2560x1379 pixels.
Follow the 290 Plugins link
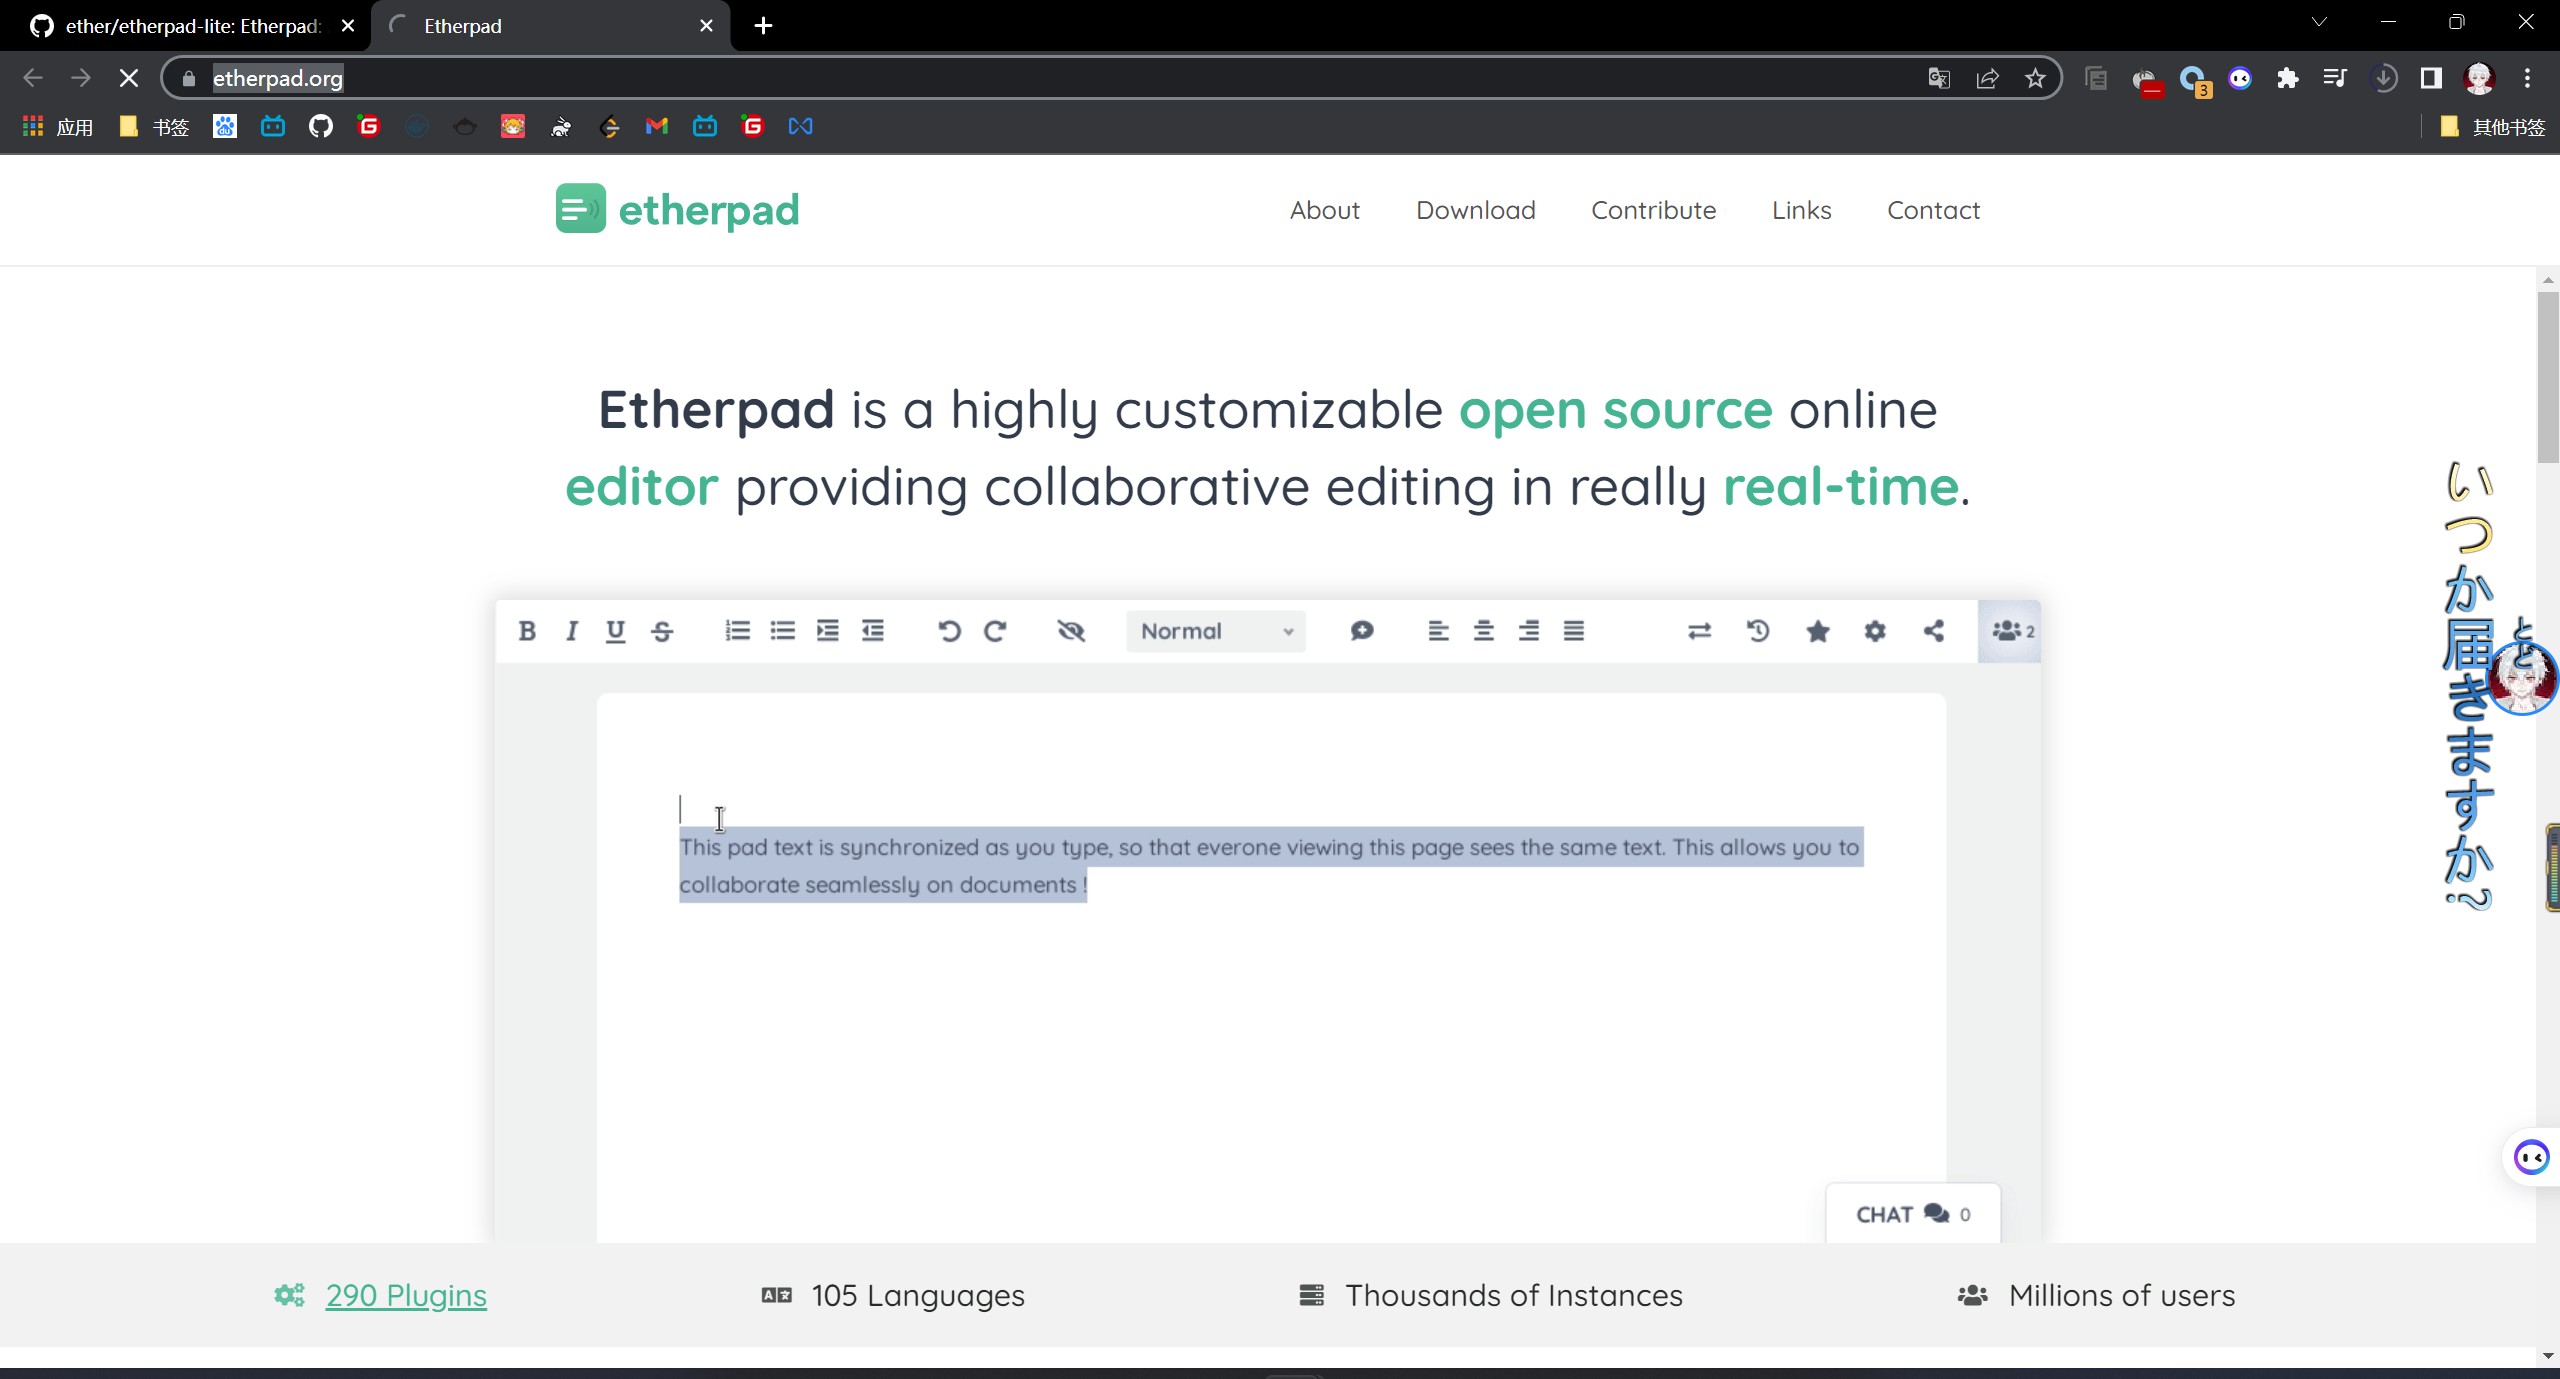pyautogui.click(x=406, y=1295)
